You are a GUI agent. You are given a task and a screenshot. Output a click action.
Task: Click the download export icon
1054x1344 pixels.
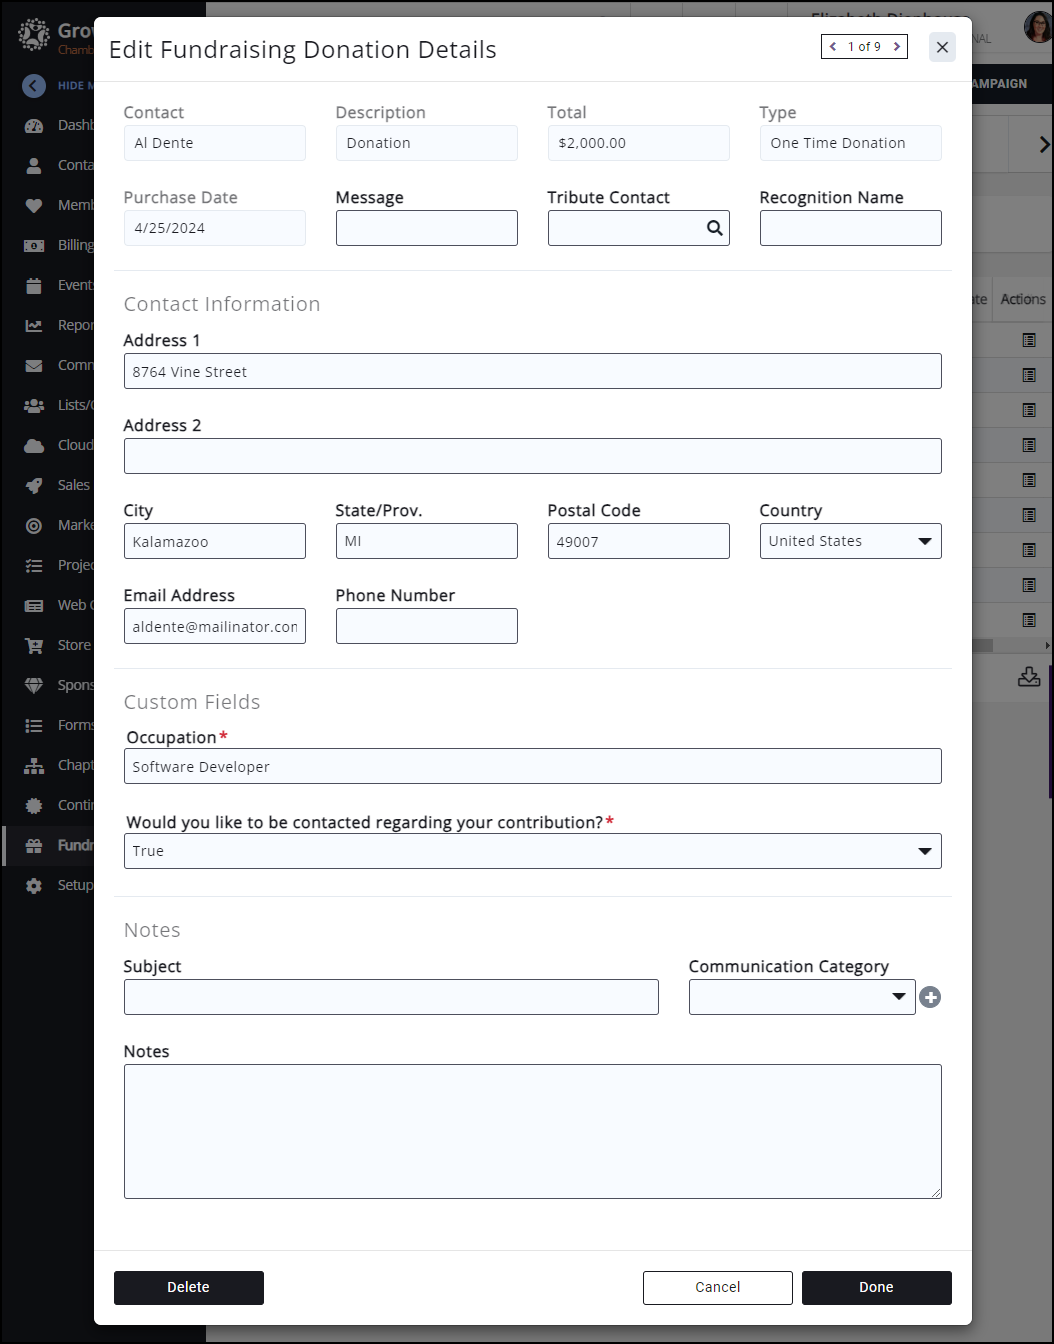(x=1029, y=677)
